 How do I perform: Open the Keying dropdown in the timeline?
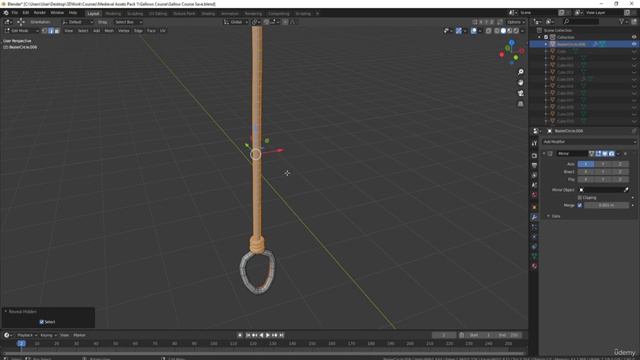(x=48, y=335)
